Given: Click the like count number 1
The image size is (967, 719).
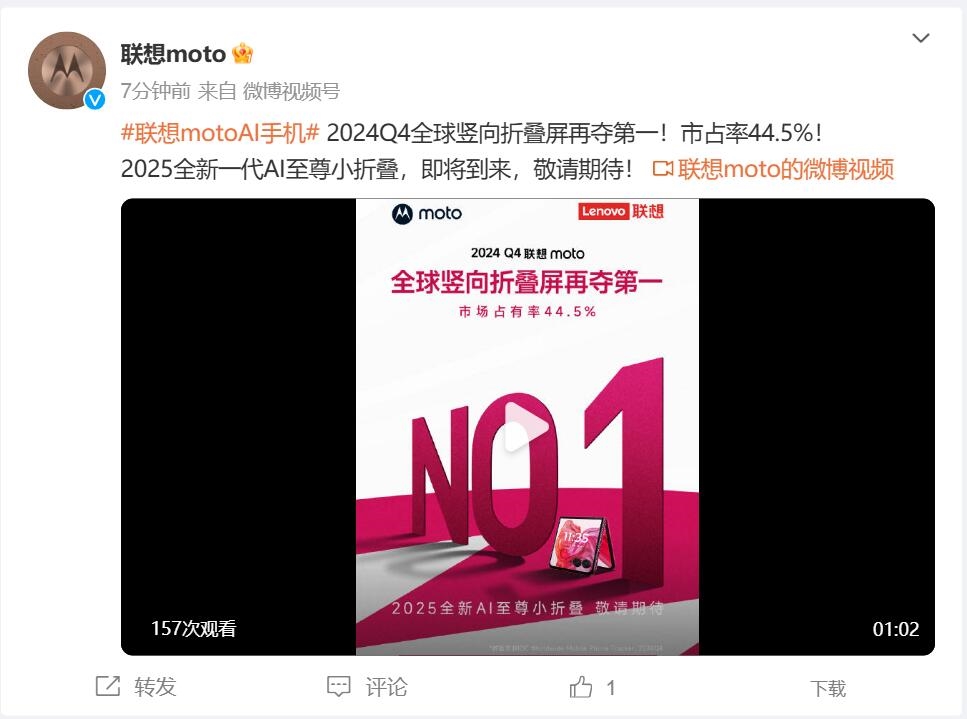Looking at the screenshot, I should (x=611, y=688).
